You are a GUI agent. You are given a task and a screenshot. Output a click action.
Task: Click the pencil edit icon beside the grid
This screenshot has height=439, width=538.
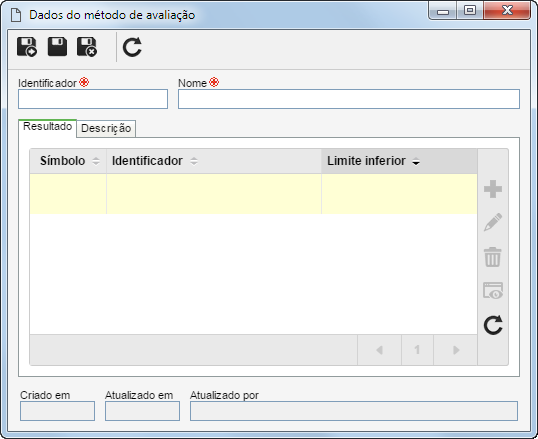click(493, 222)
